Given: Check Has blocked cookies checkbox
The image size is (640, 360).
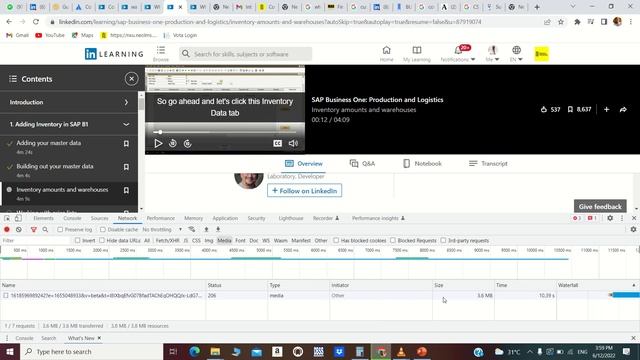Looking at the screenshot, I should 336,240.
